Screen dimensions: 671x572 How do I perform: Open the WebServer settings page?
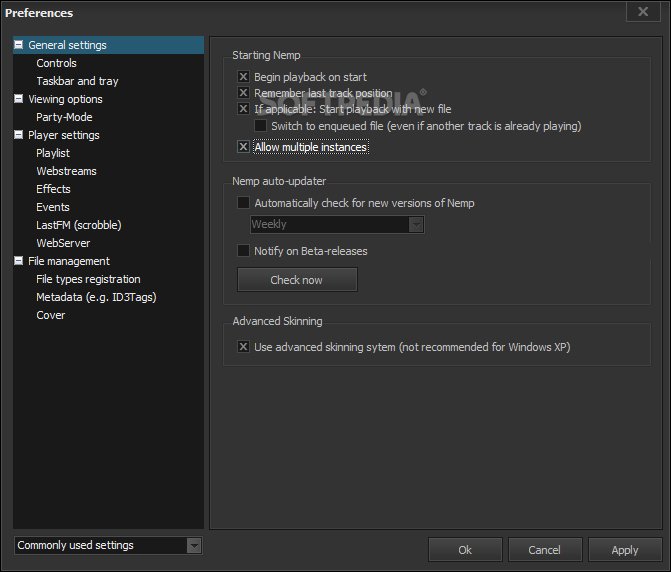[x=63, y=243]
